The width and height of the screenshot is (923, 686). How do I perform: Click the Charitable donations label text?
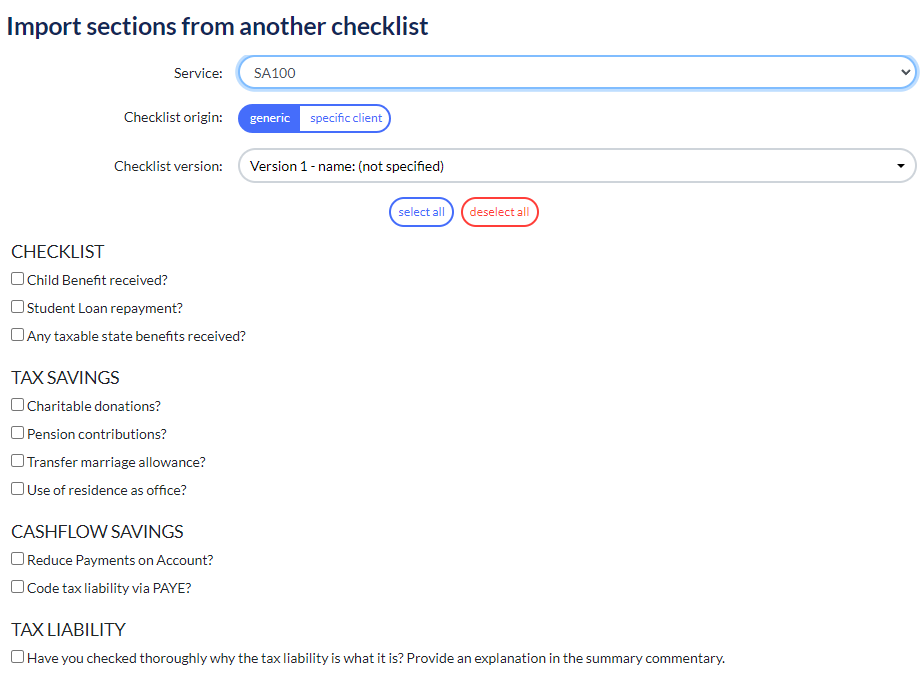[94, 406]
